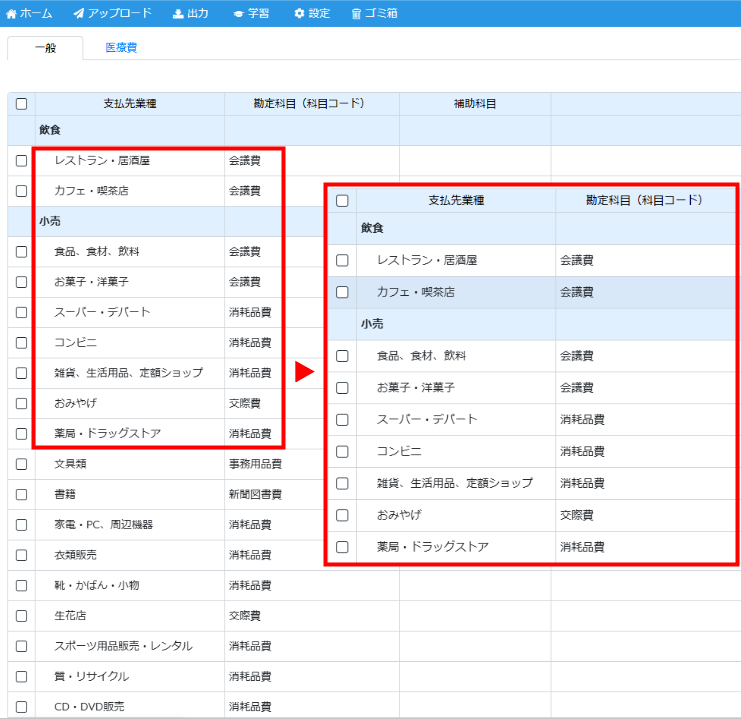
Task: Click the 事務用品費 cell for 文具類
Action: [x=255, y=464]
